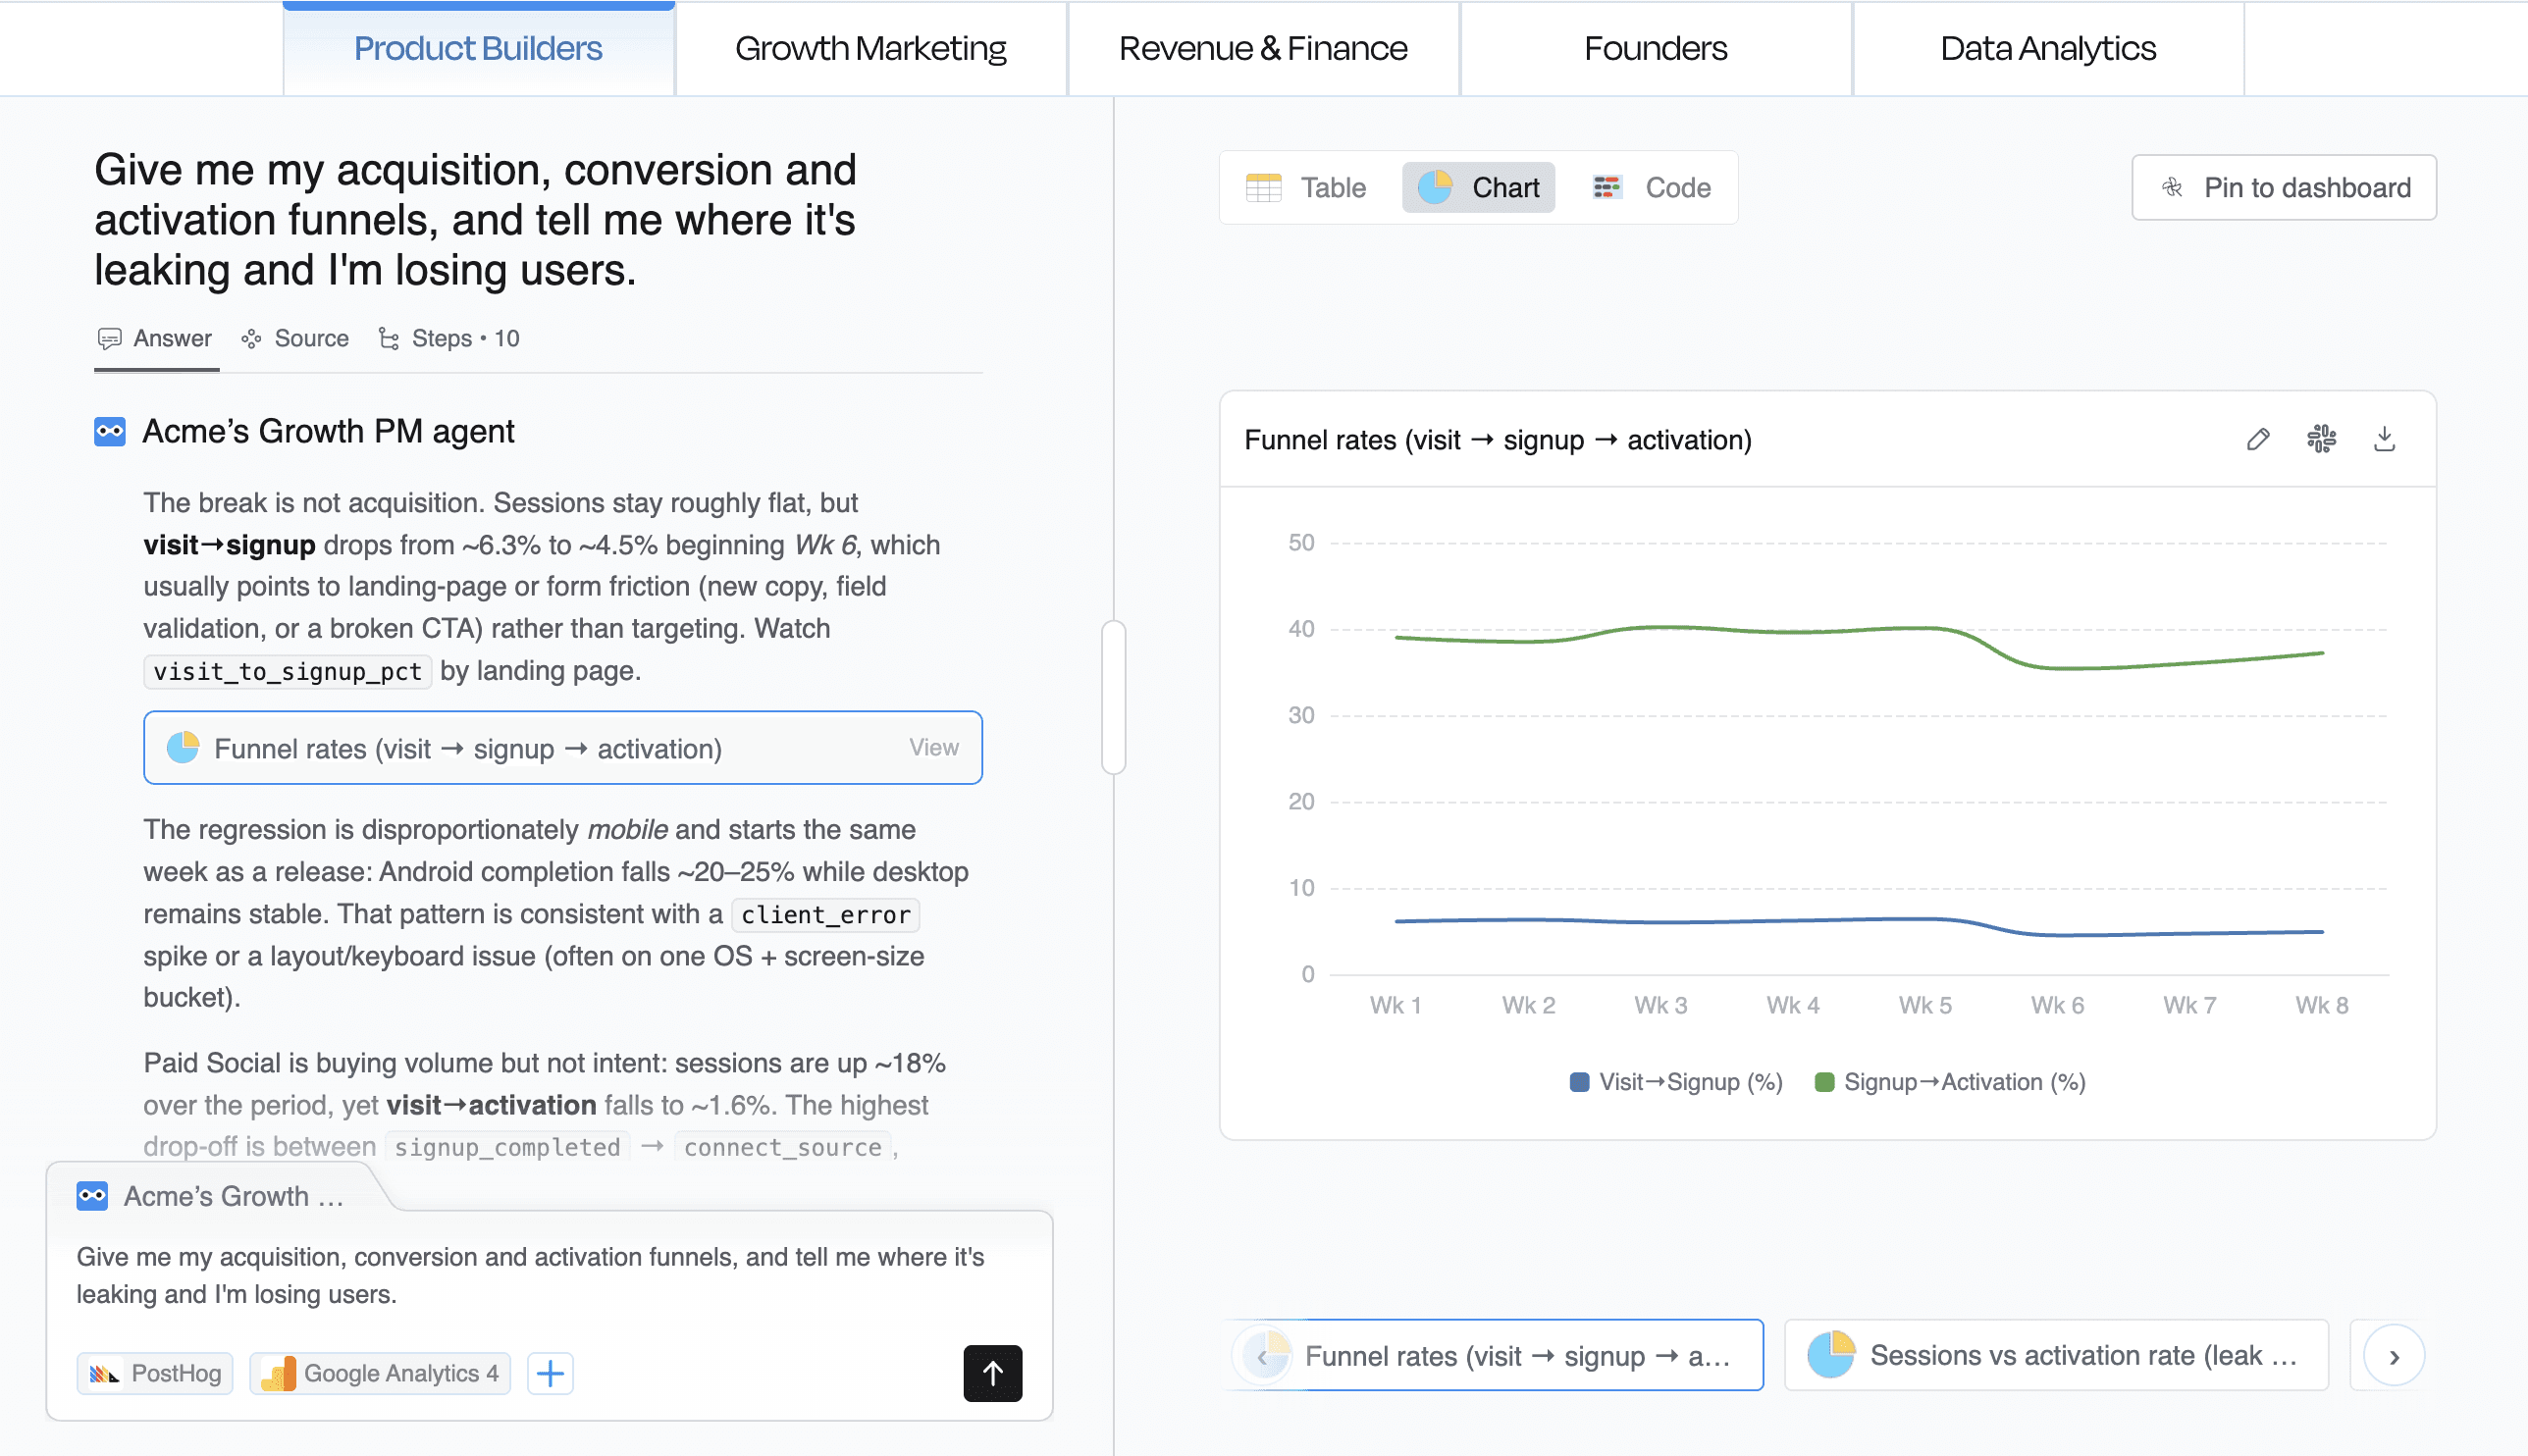Viewport: 2528px width, 1456px height.
Task: Collapse the Acme's Growth chat panel
Action: [215, 1195]
